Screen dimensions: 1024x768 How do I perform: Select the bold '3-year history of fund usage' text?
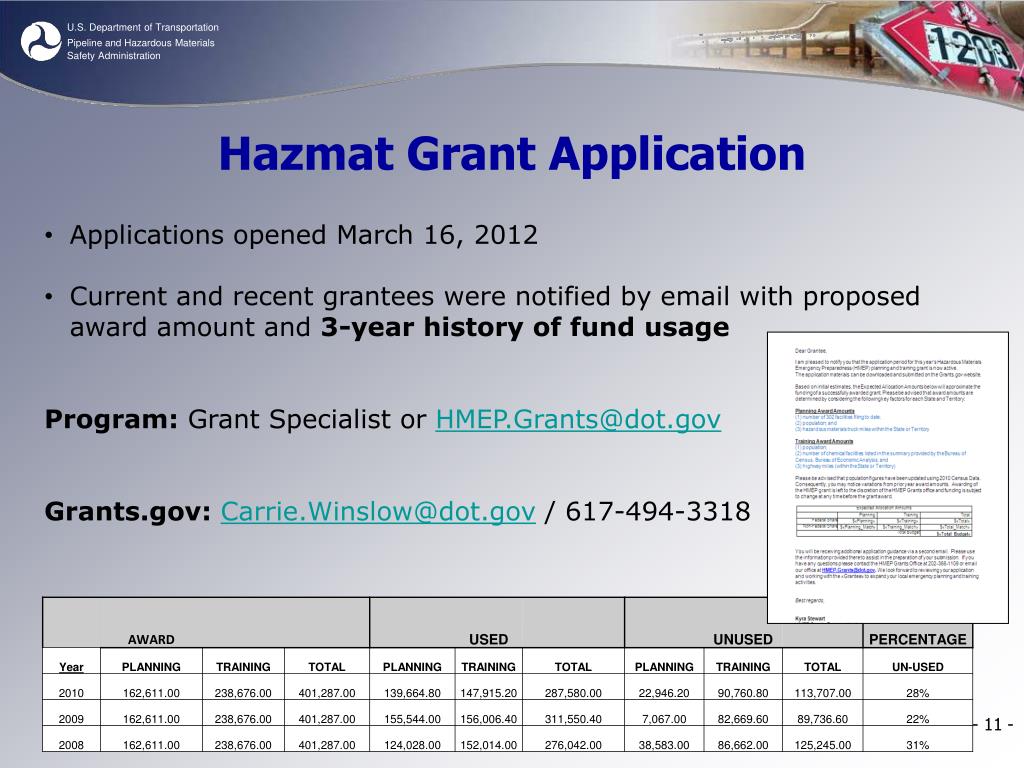click(x=524, y=327)
